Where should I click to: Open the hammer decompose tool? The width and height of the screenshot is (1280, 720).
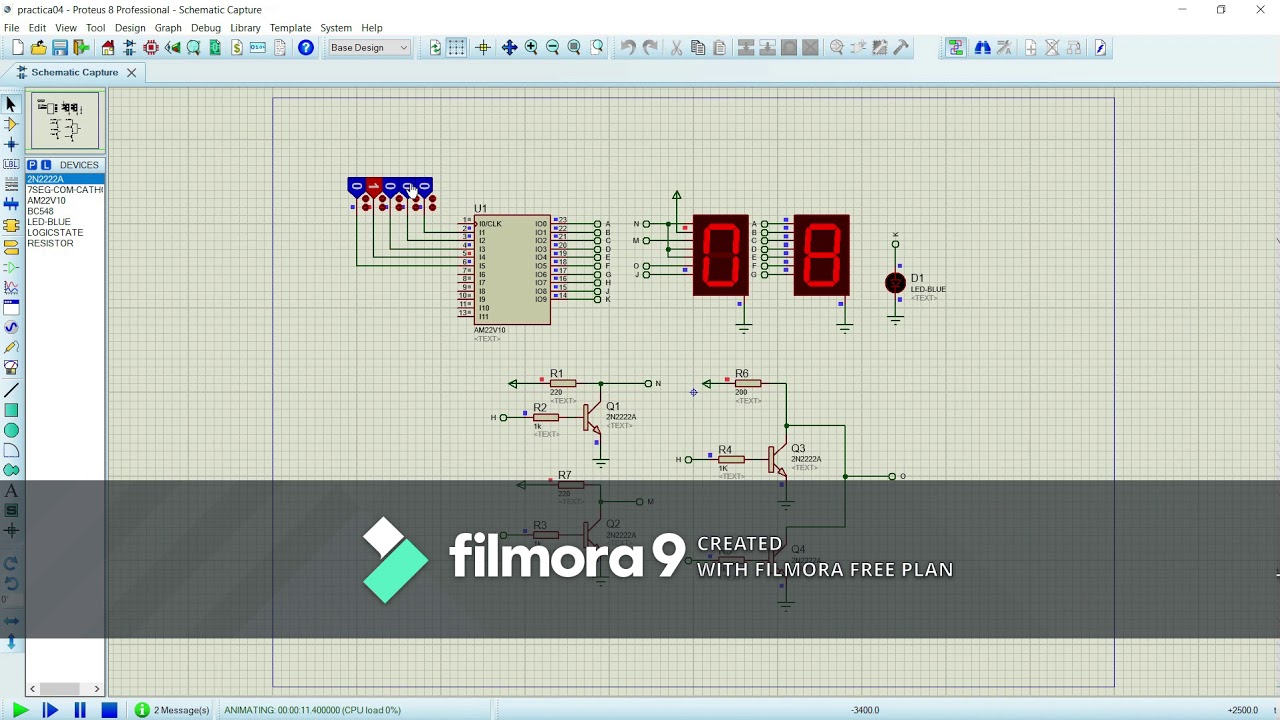click(x=901, y=48)
